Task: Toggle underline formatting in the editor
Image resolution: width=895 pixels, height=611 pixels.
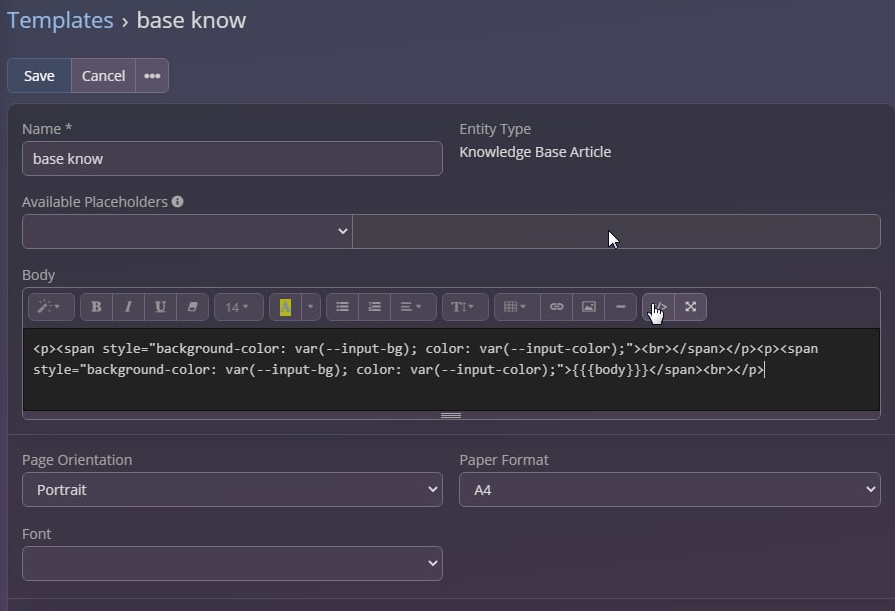Action: [161, 307]
